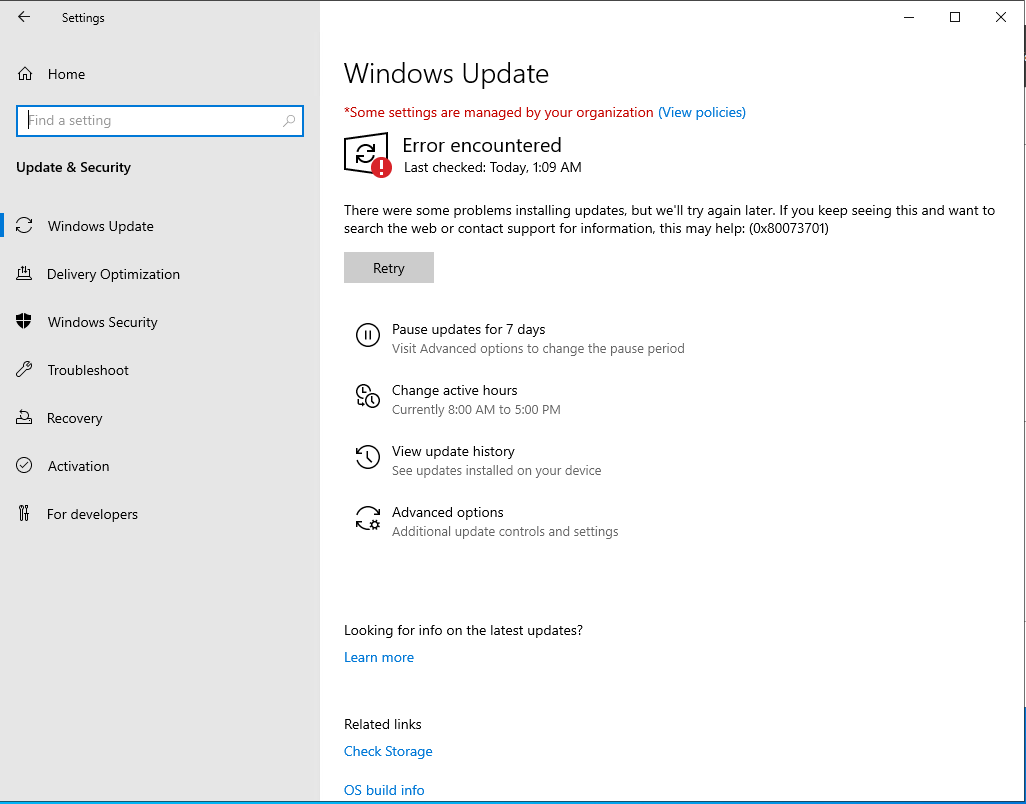Open the Troubleshoot page

[x=88, y=370]
